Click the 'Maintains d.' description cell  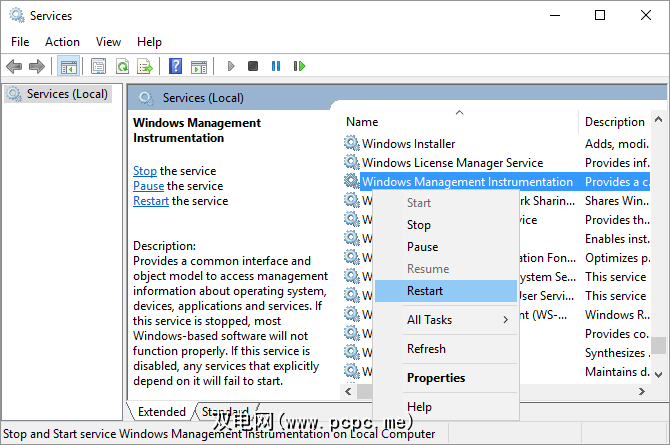[x=617, y=372]
